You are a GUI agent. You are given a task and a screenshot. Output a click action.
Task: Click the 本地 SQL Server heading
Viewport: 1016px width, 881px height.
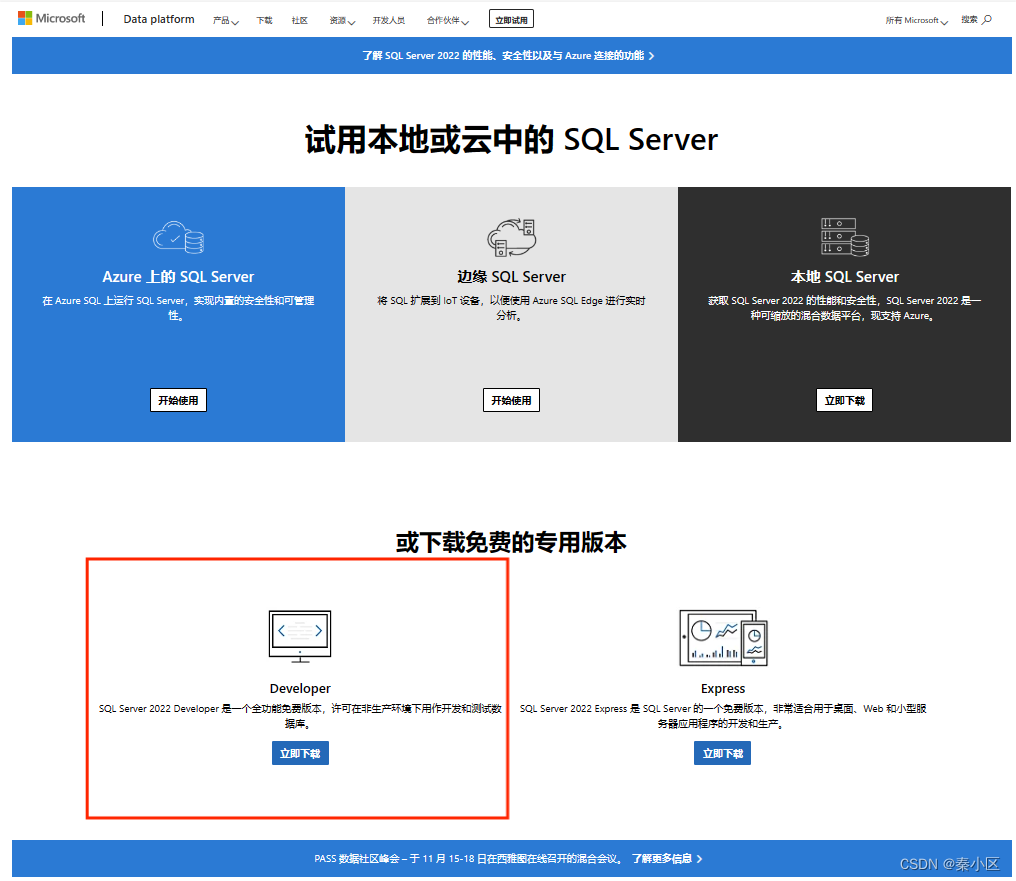point(844,277)
